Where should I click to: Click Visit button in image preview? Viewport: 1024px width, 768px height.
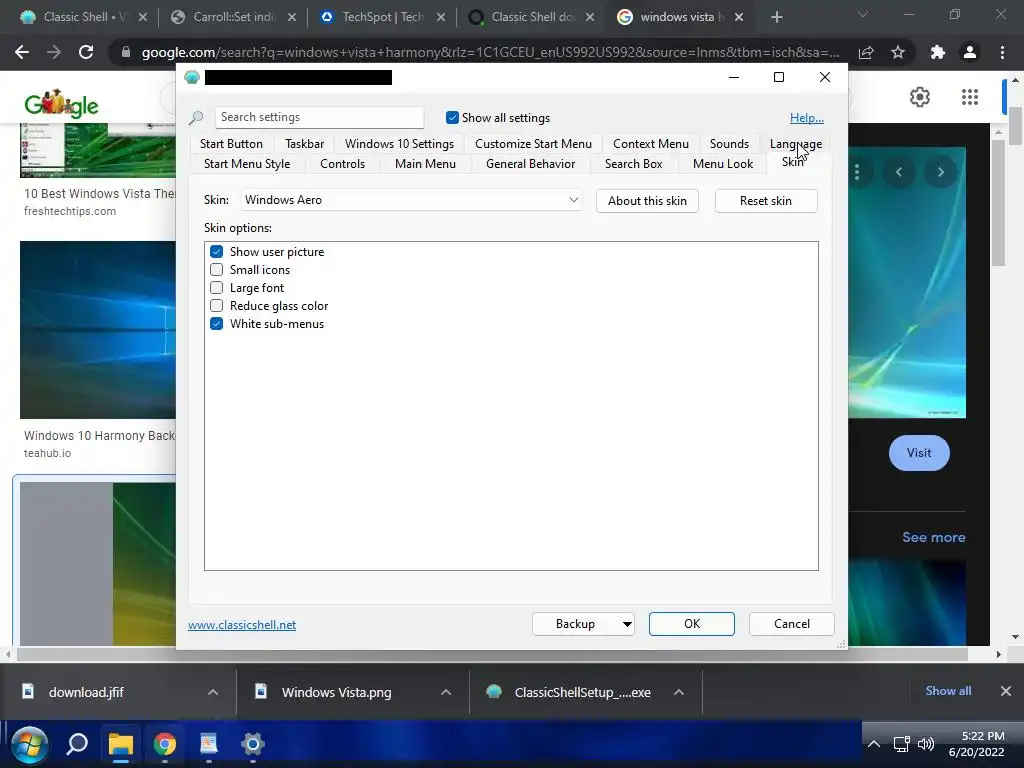(x=919, y=453)
